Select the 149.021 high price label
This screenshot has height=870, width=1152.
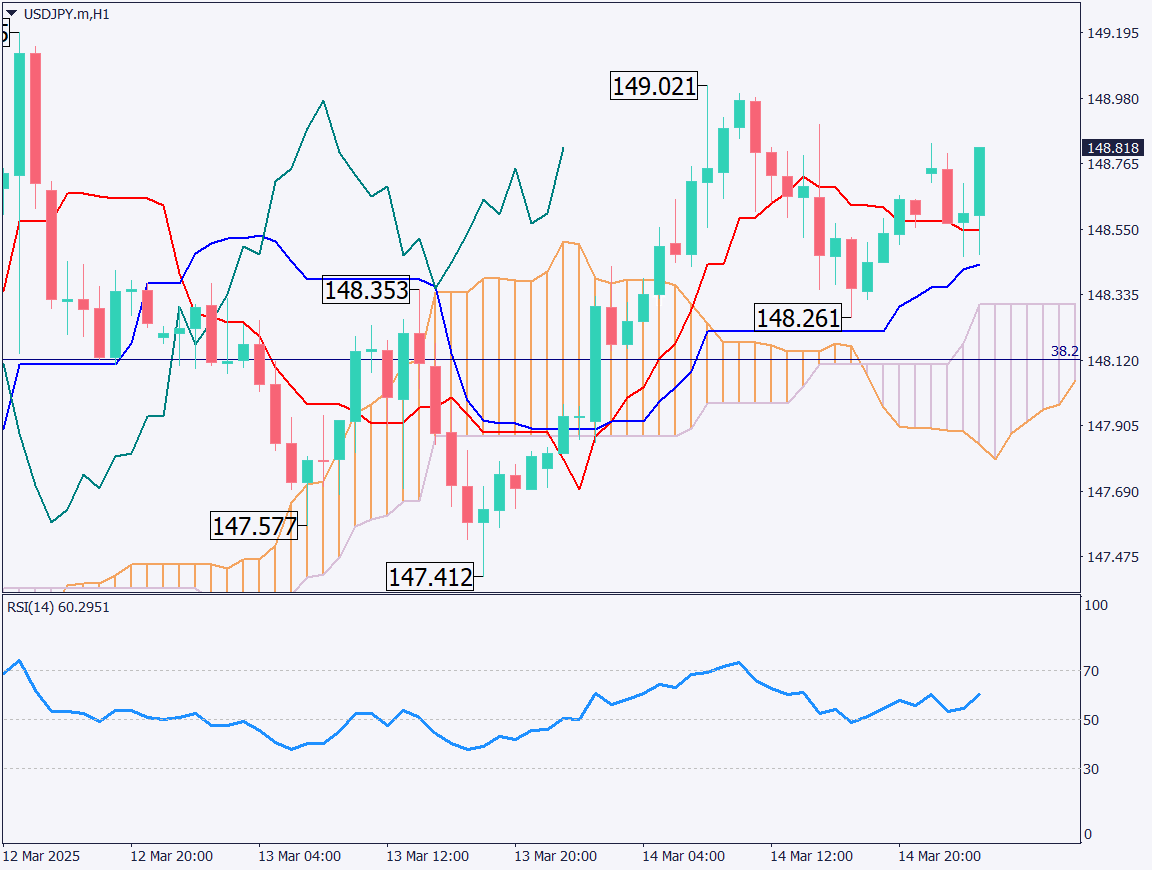point(654,87)
